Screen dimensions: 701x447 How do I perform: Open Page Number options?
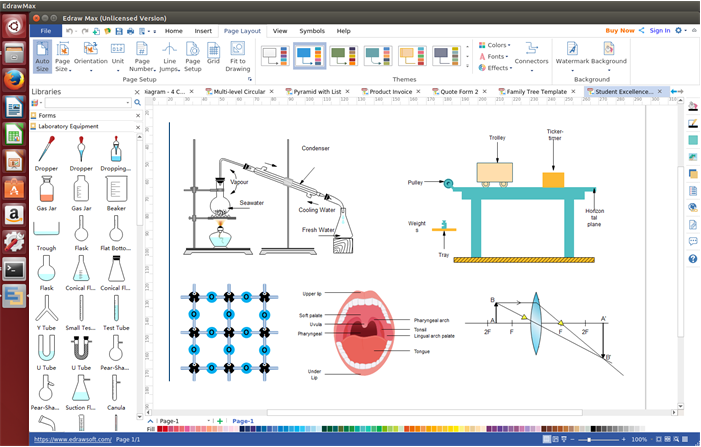pyautogui.click(x=142, y=56)
